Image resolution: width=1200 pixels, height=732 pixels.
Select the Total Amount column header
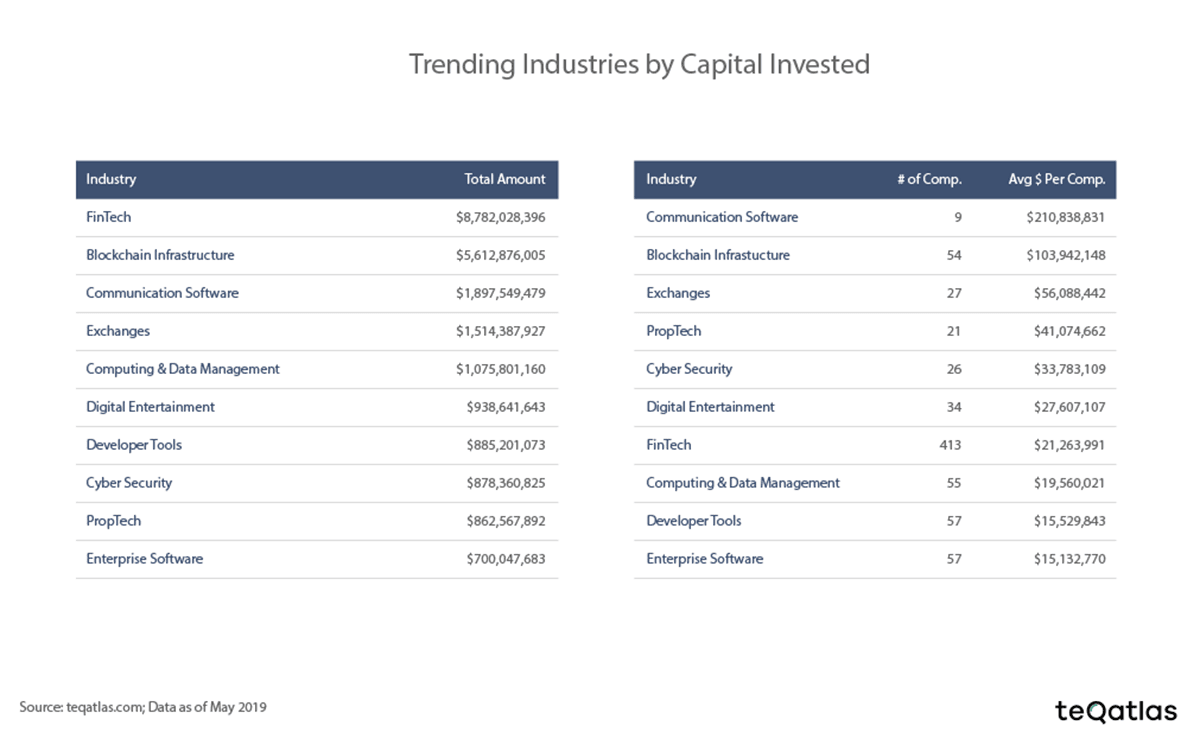tap(505, 180)
